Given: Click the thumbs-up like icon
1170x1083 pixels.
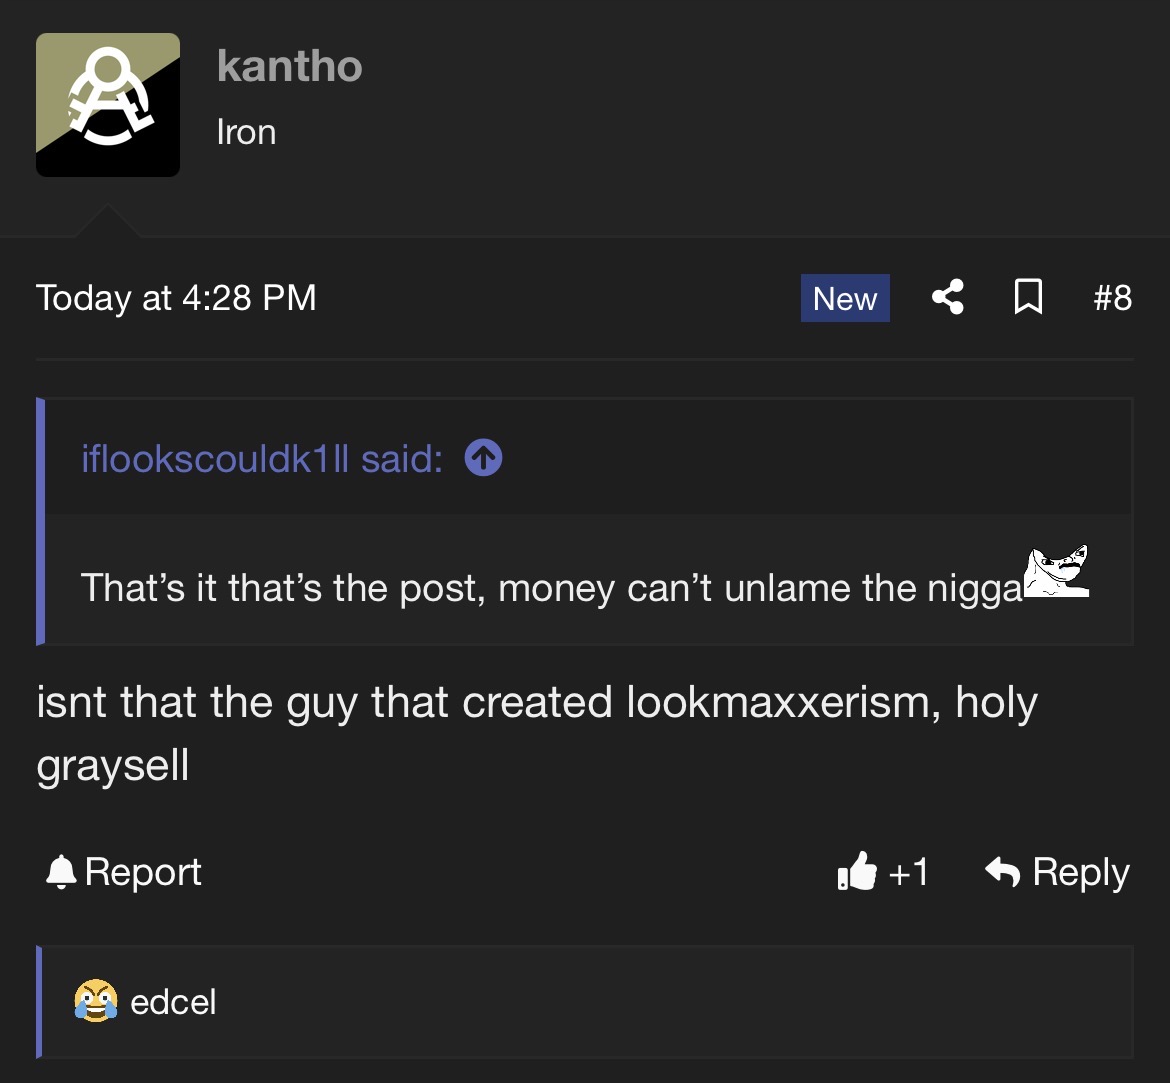Looking at the screenshot, I should tap(857, 872).
